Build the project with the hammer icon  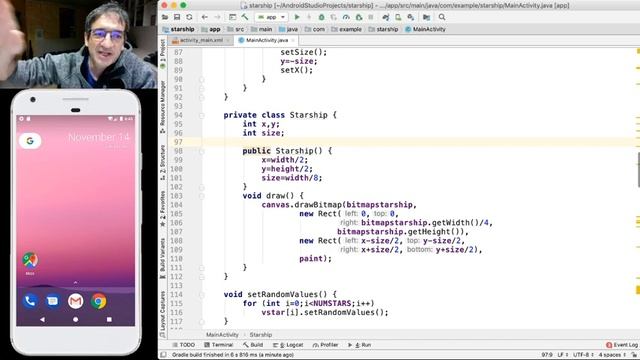click(x=245, y=17)
